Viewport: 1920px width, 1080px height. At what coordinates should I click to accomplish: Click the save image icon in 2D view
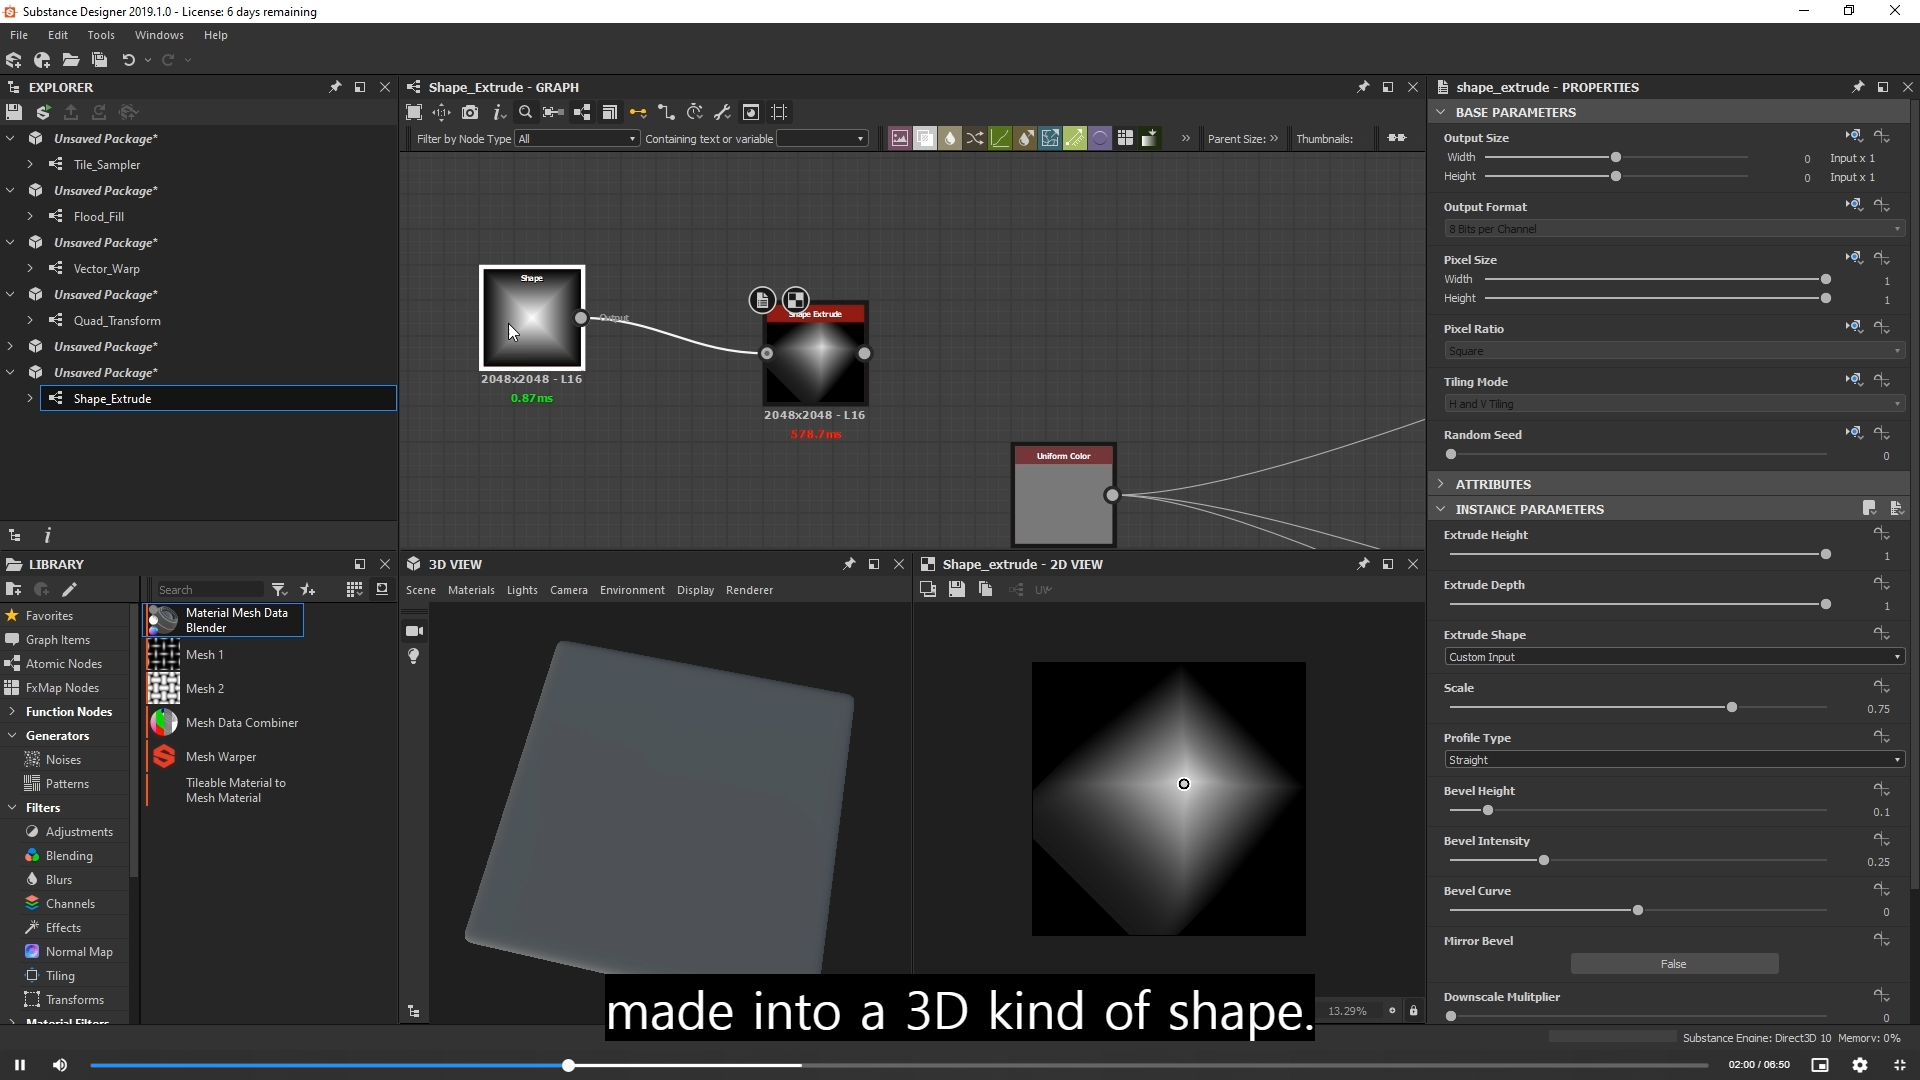[x=957, y=590]
